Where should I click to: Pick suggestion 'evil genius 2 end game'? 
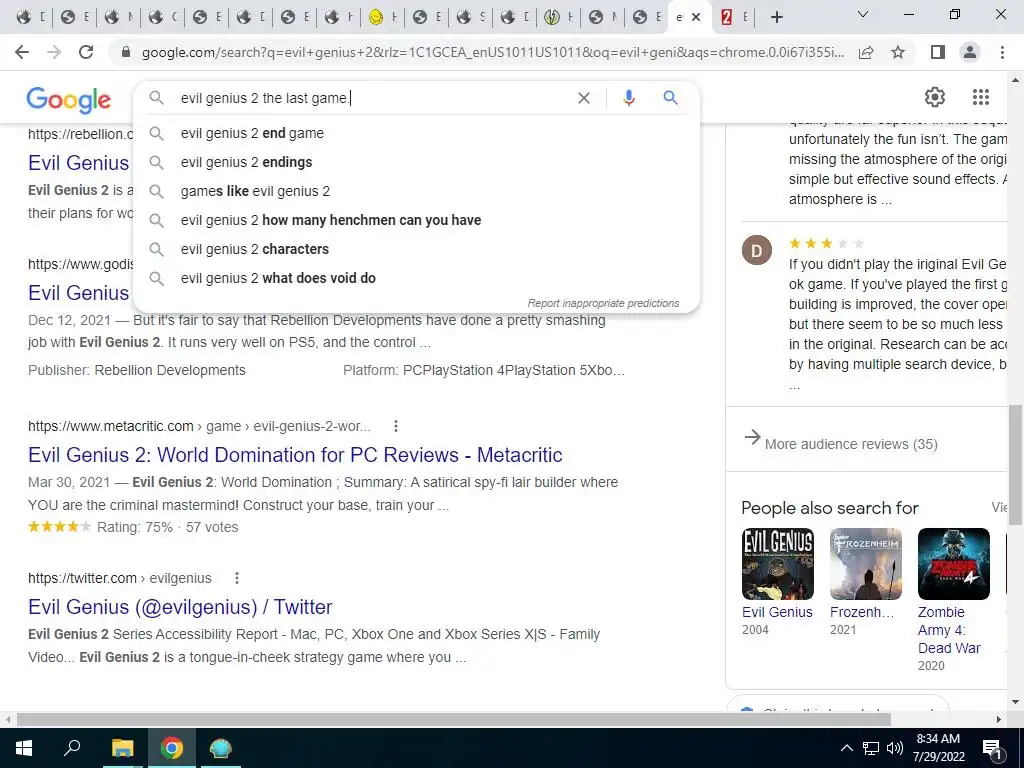(x=417, y=133)
